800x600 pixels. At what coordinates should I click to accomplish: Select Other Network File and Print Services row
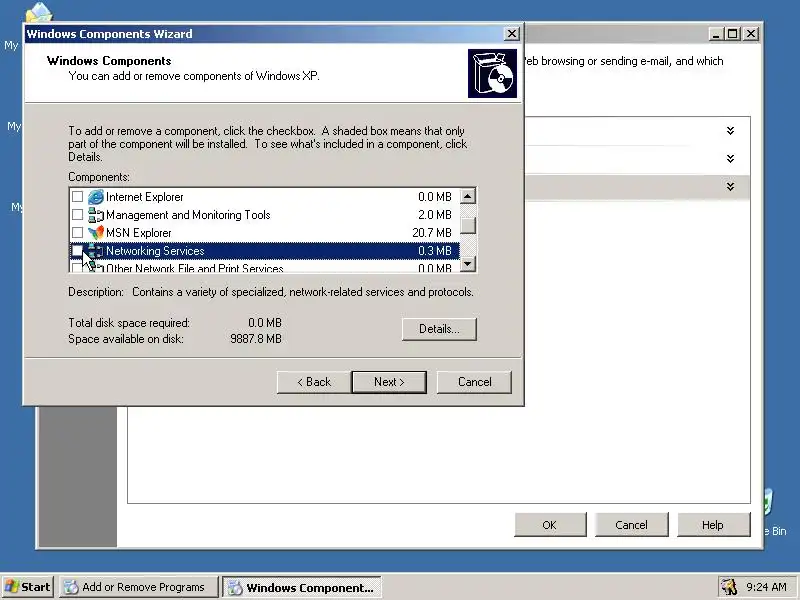click(264, 267)
